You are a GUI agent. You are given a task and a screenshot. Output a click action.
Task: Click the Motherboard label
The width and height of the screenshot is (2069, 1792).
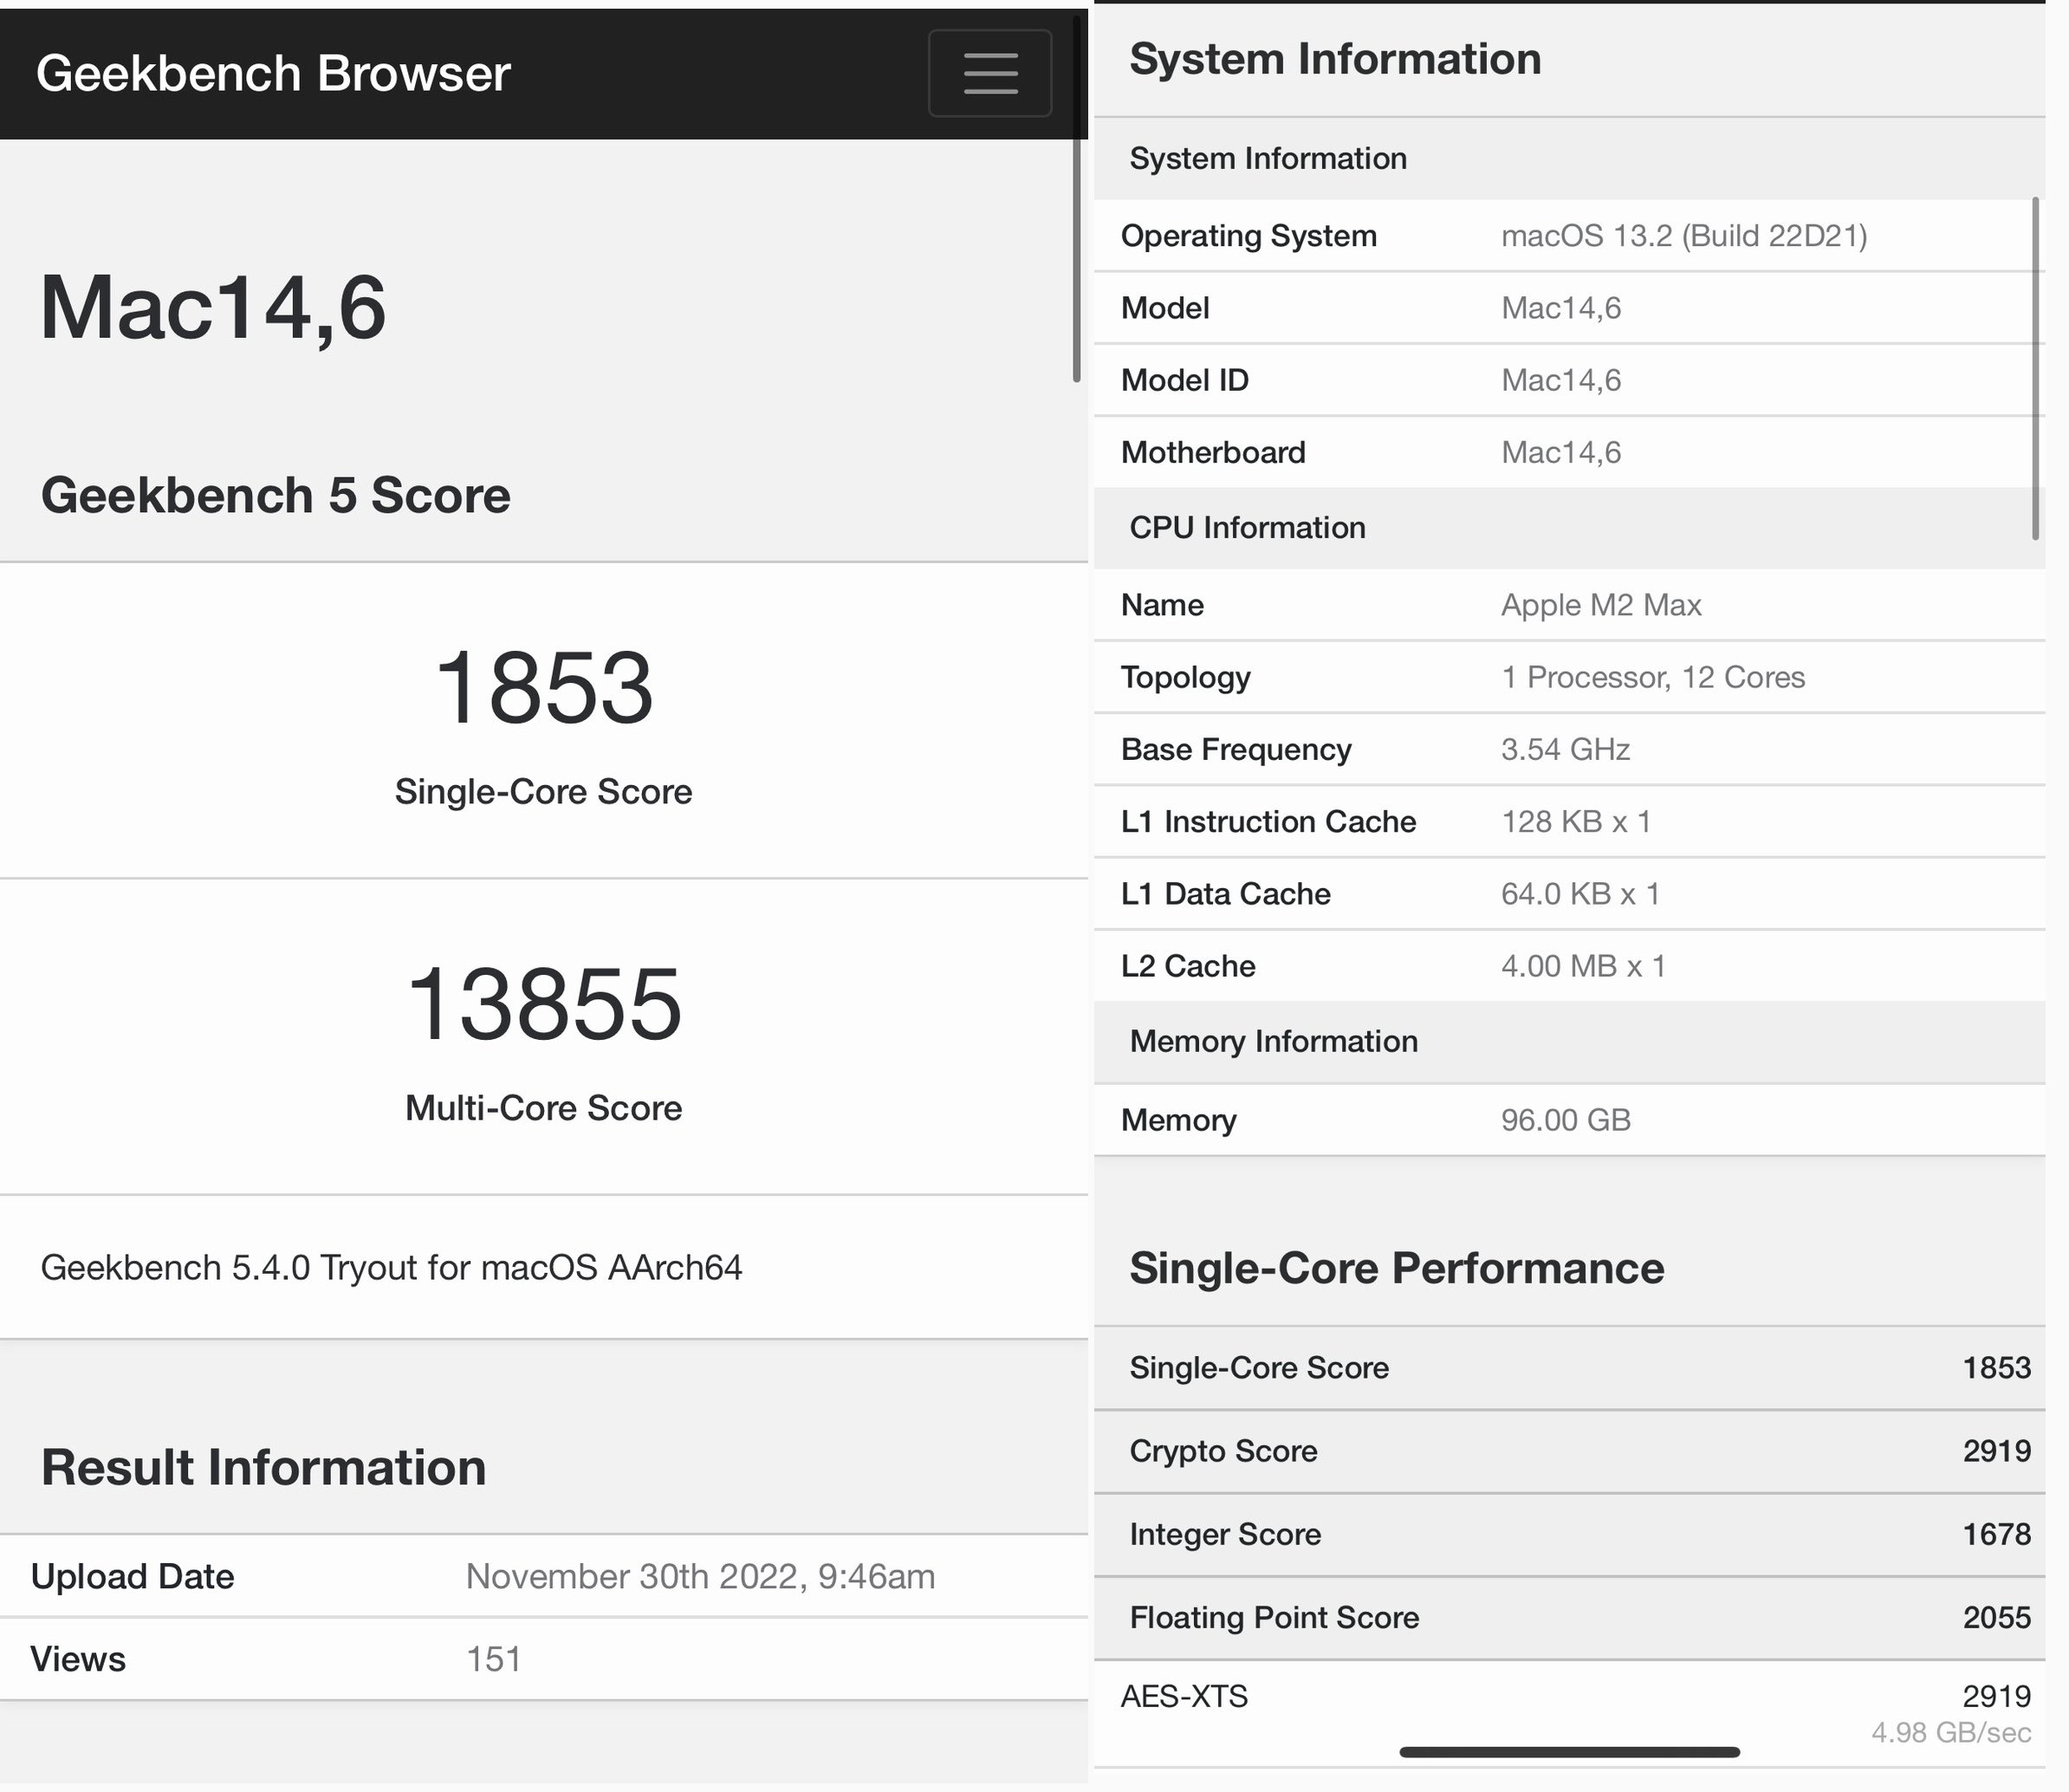point(1213,452)
